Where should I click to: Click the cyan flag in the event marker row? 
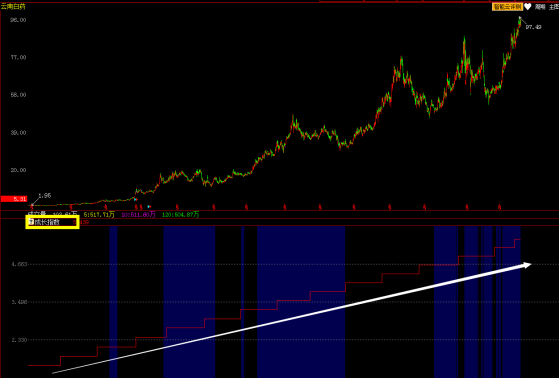click(x=149, y=206)
